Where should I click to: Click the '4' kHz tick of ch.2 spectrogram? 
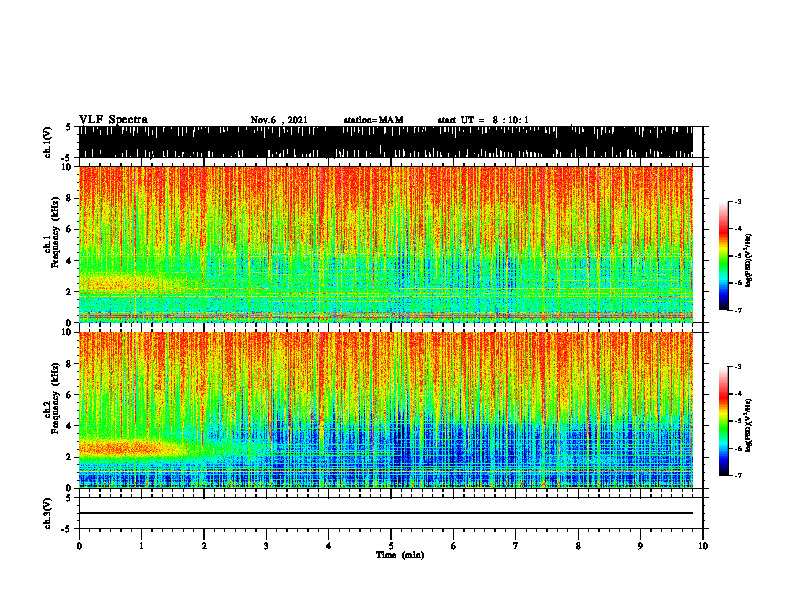click(x=69, y=426)
